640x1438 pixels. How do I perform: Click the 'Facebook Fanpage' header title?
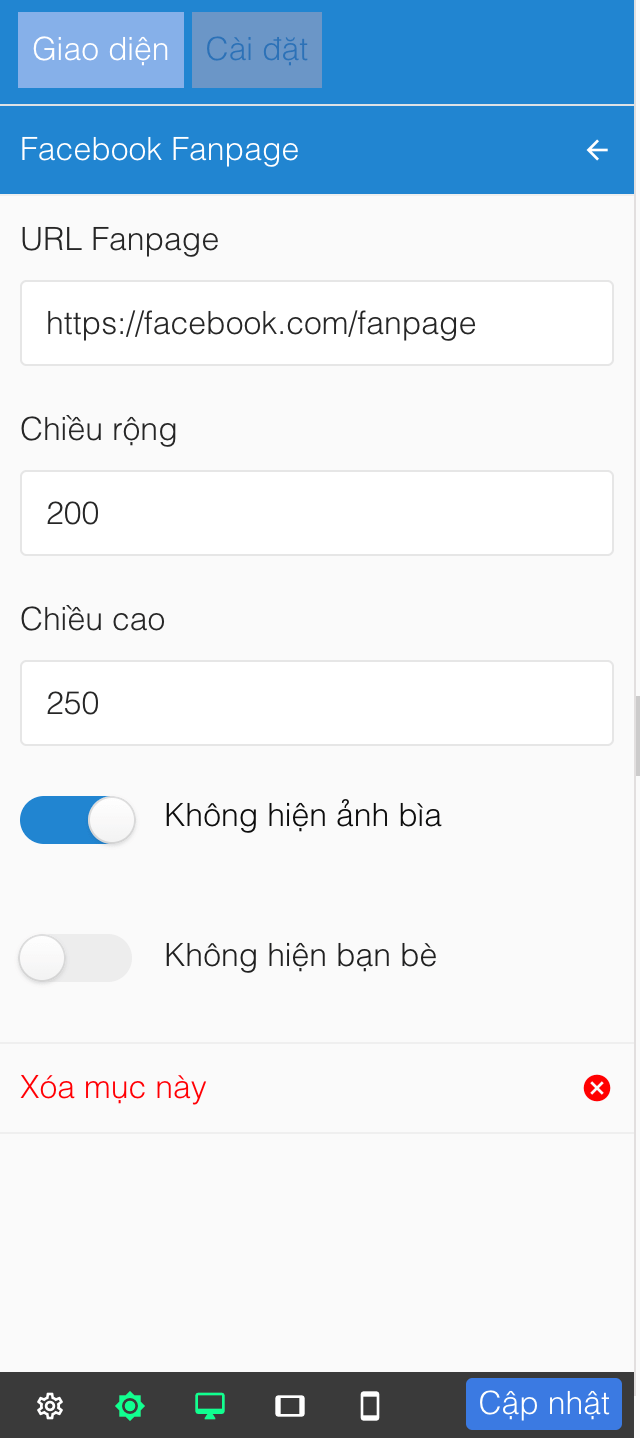click(x=160, y=150)
